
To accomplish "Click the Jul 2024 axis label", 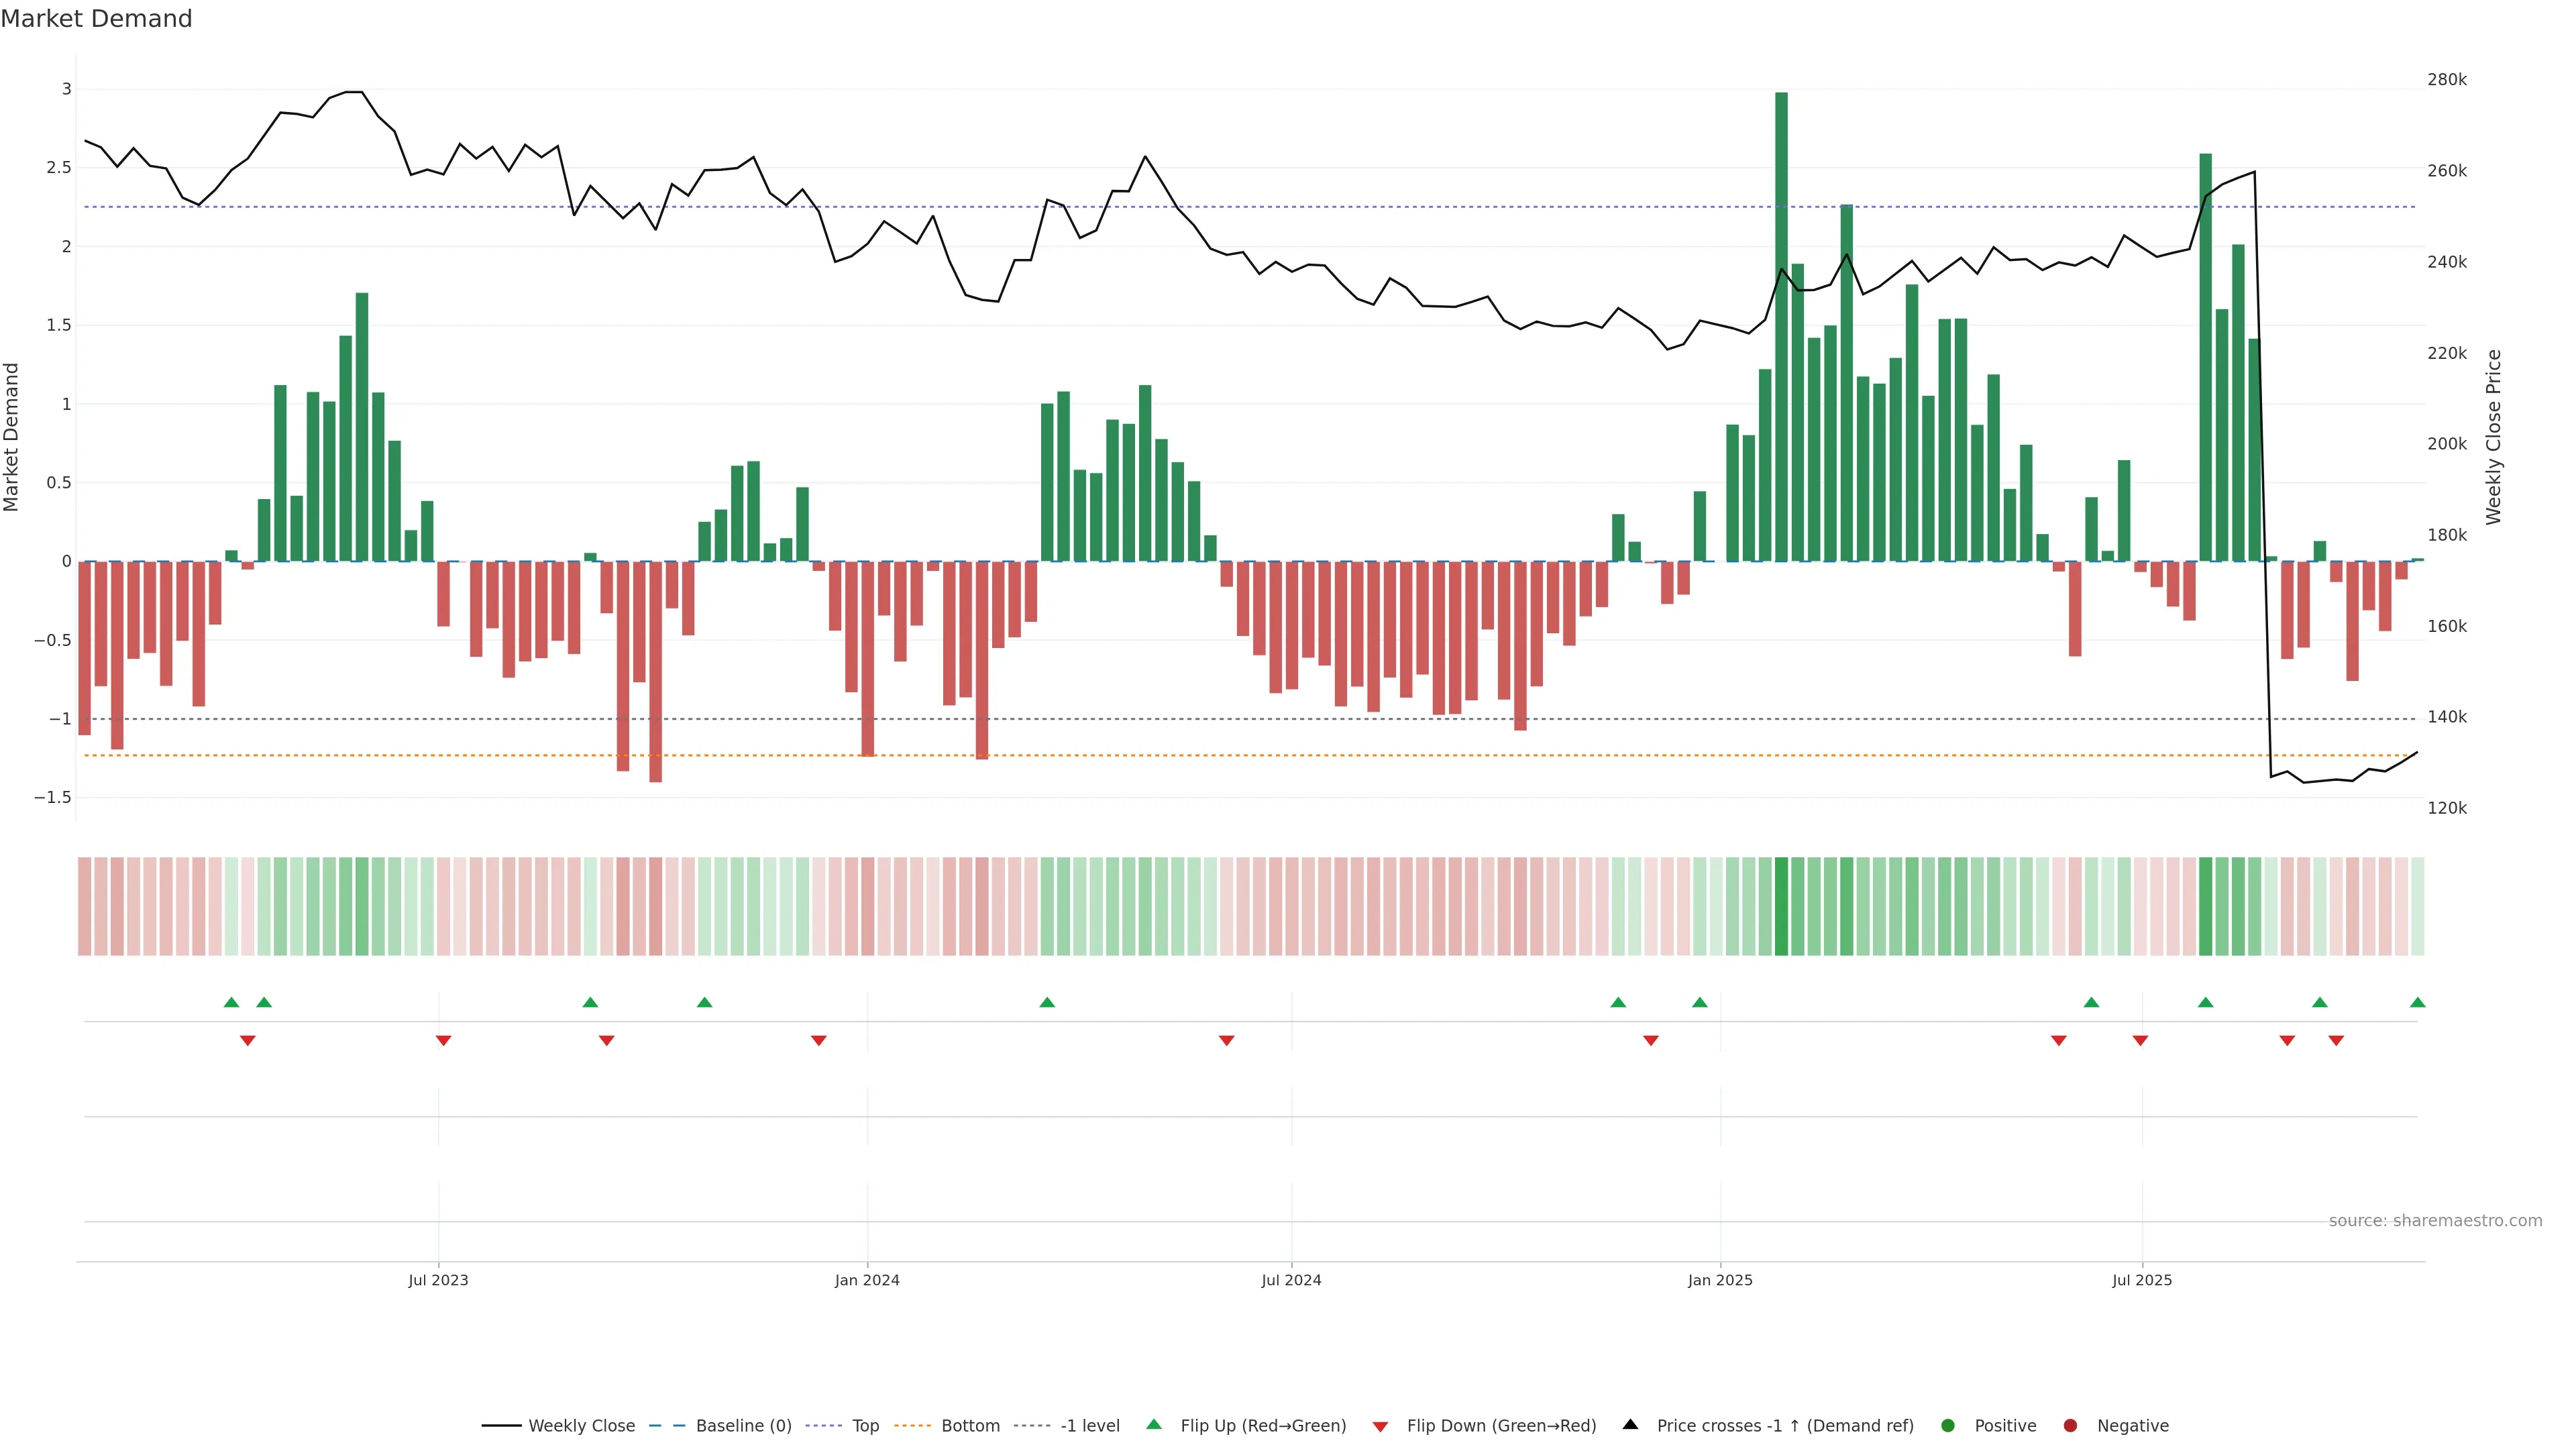I will [x=1291, y=1280].
